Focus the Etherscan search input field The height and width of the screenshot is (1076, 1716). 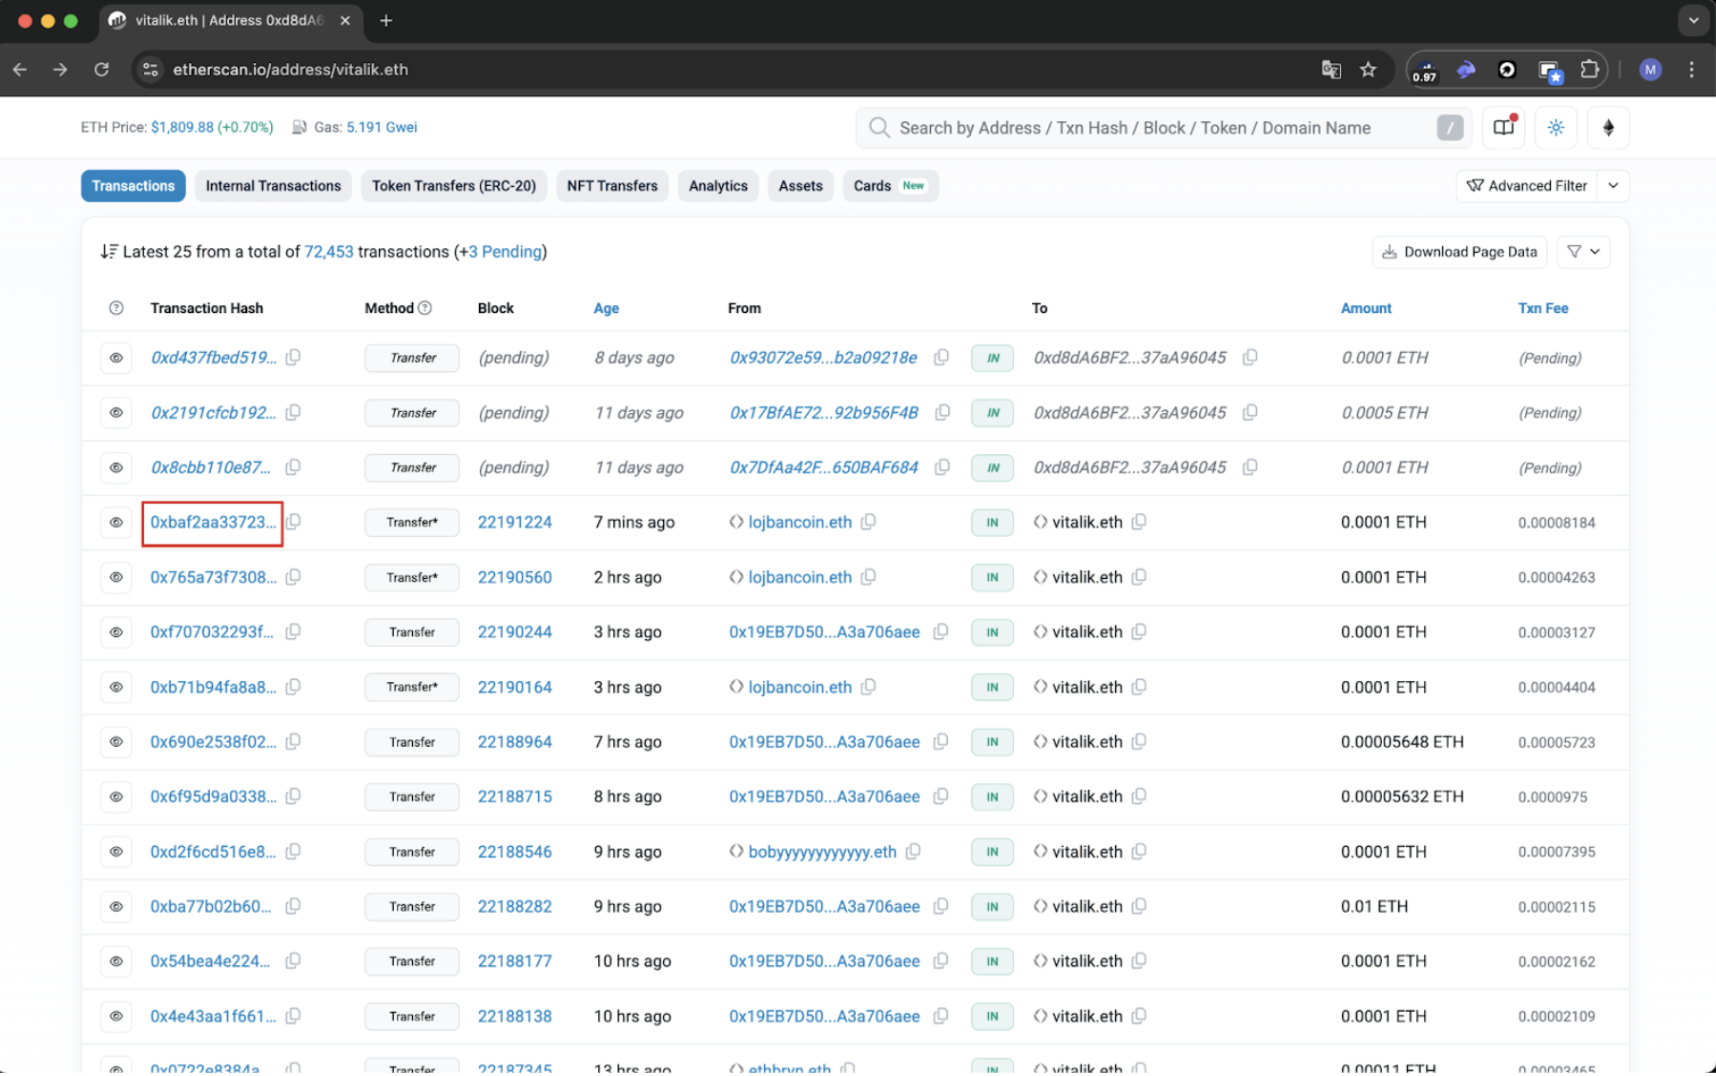1163,128
